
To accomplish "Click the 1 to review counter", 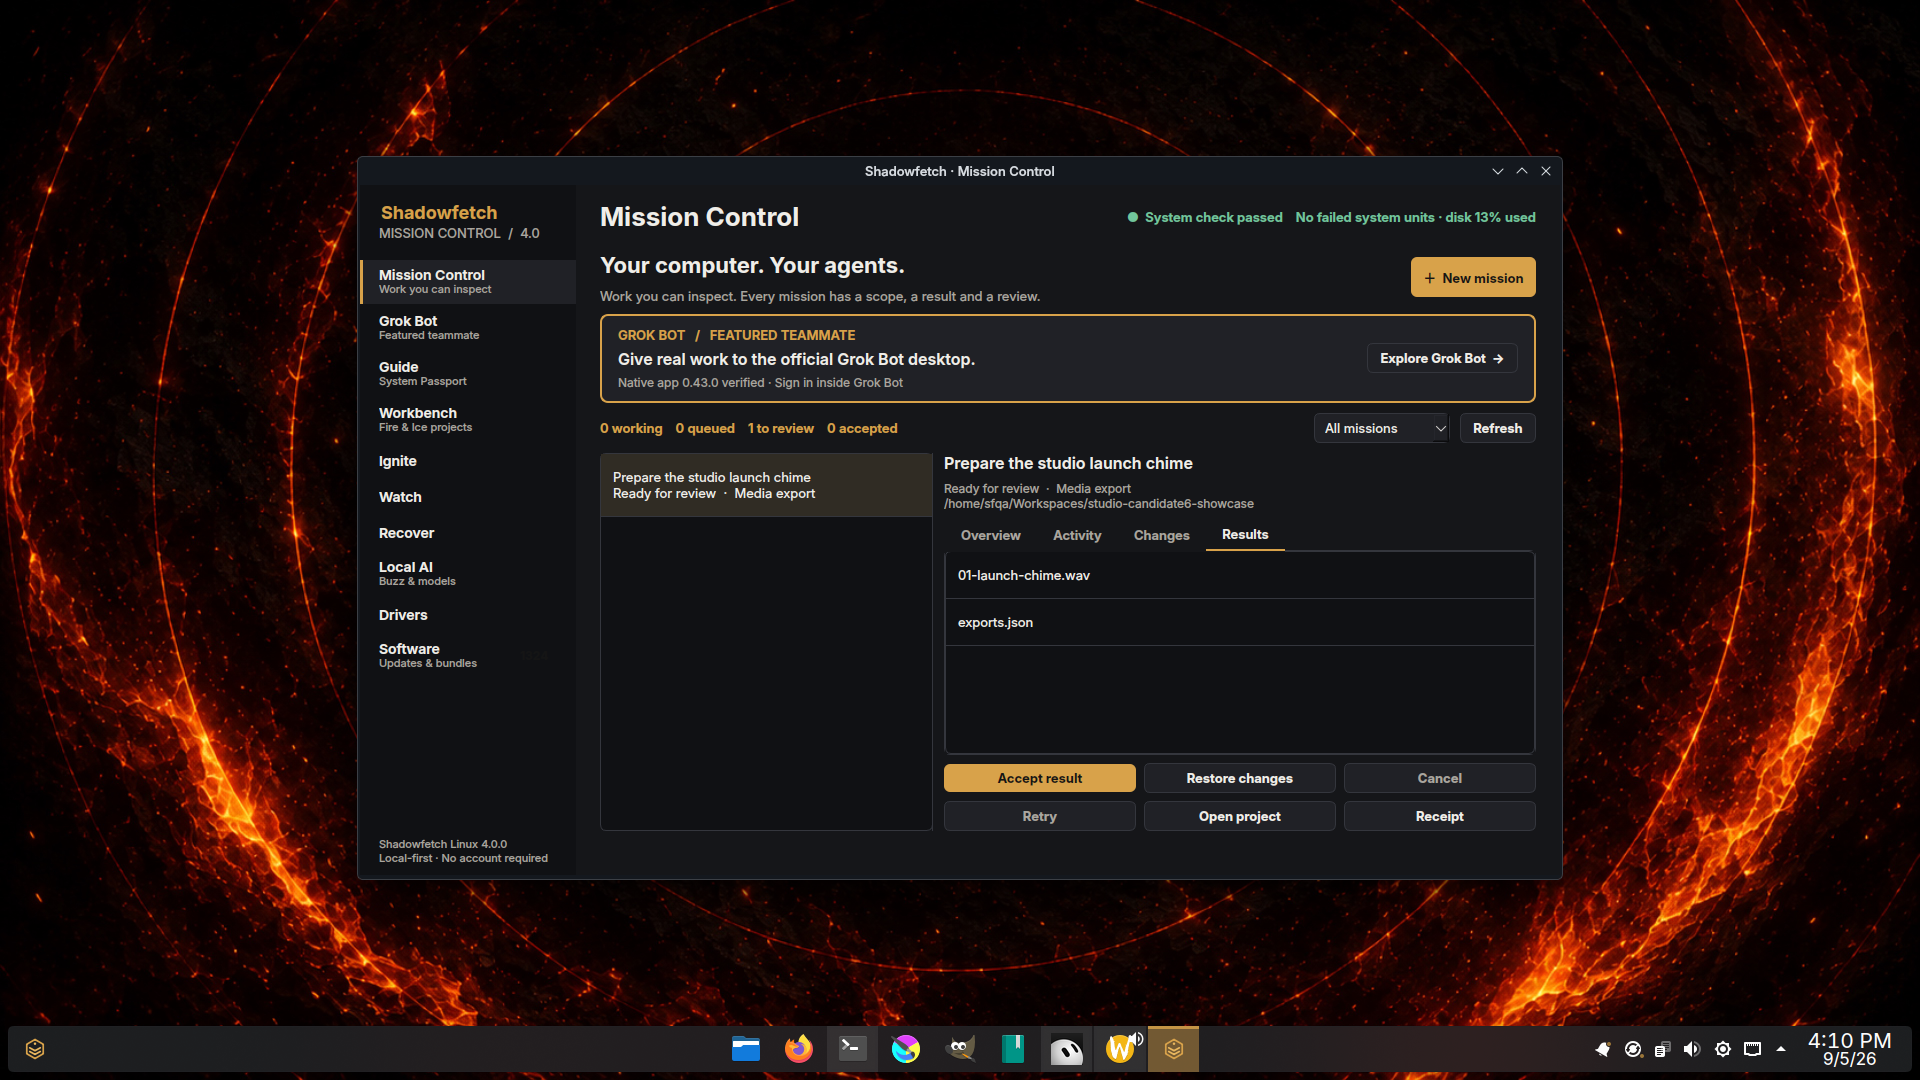I will pos(781,428).
